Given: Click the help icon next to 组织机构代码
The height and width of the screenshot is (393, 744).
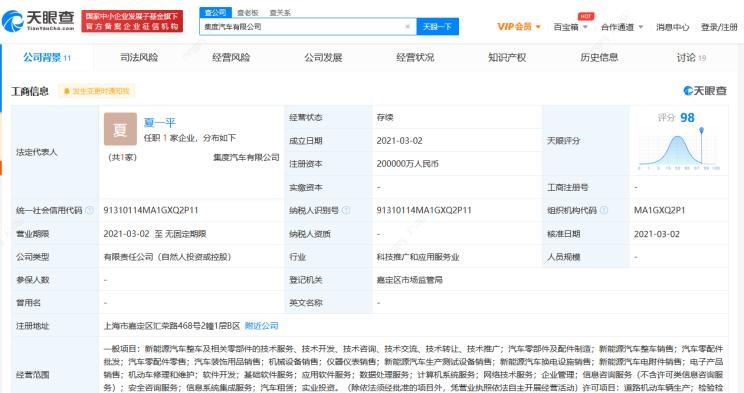Looking at the screenshot, I should 604,210.
